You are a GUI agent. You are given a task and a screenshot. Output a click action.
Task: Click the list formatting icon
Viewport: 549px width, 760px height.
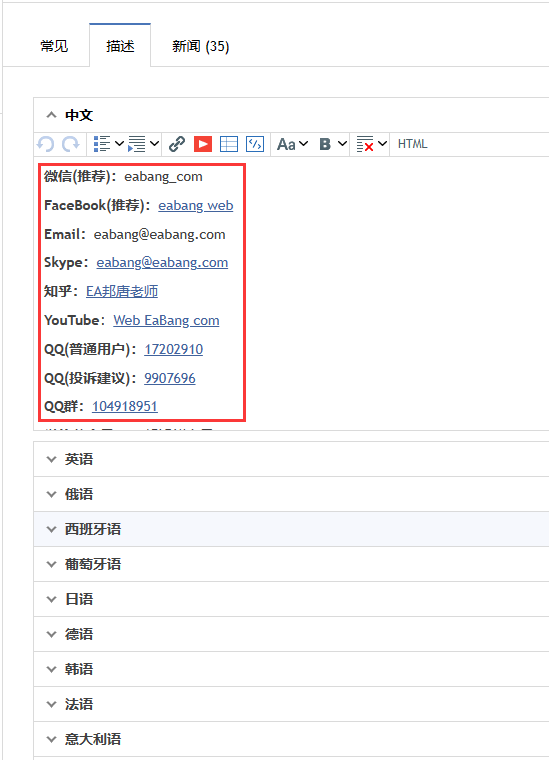[x=102, y=144]
